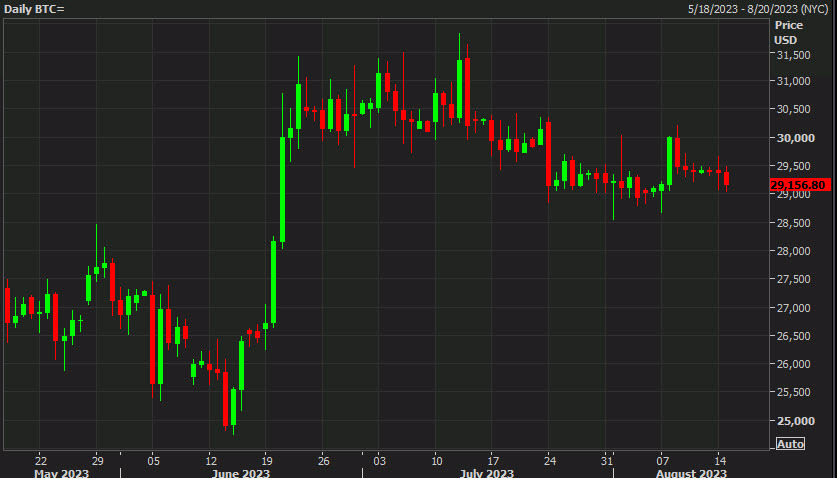Click the 27,500 price axis label
This screenshot has width=837, height=478.
(793, 279)
